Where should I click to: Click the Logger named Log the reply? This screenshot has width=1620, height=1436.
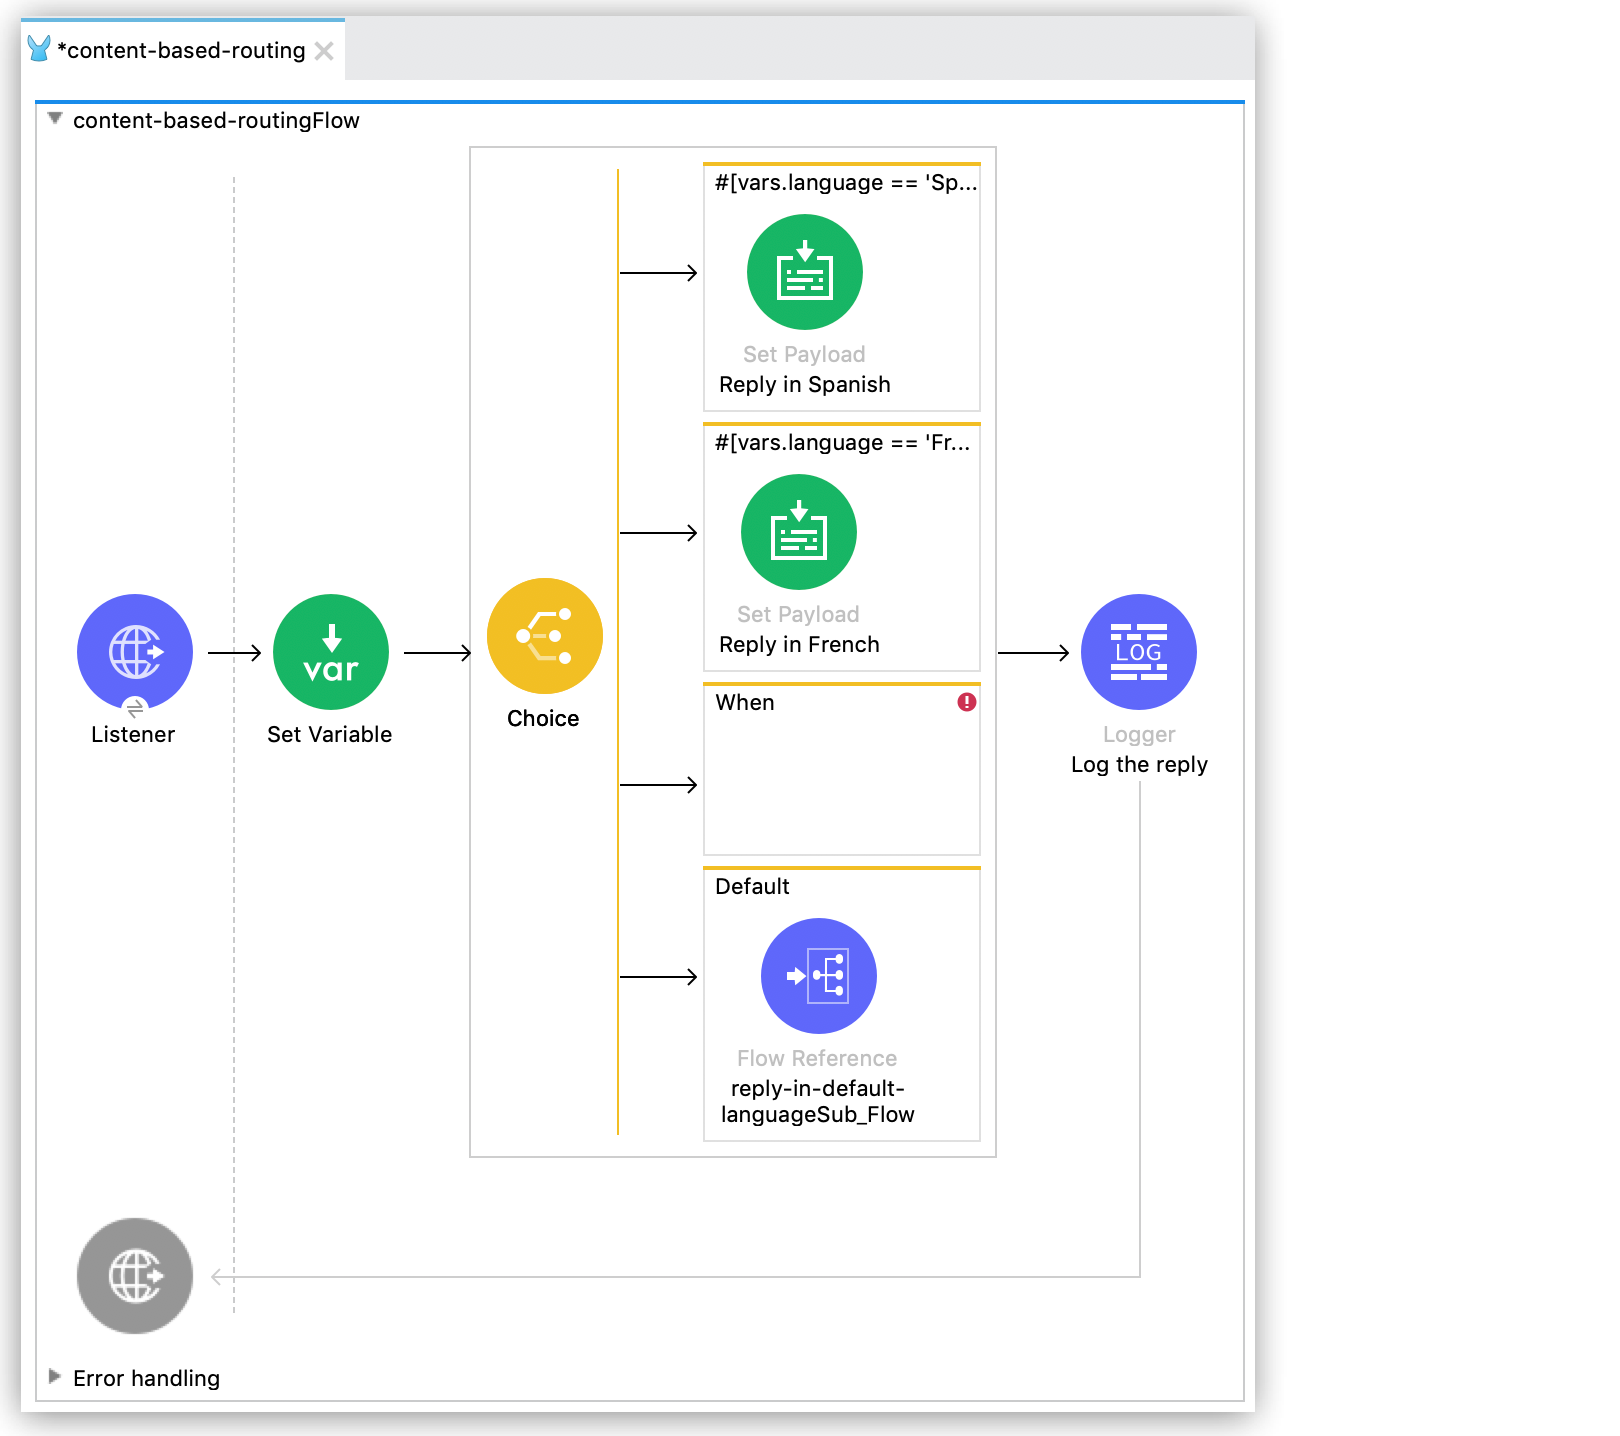pos(1138,650)
